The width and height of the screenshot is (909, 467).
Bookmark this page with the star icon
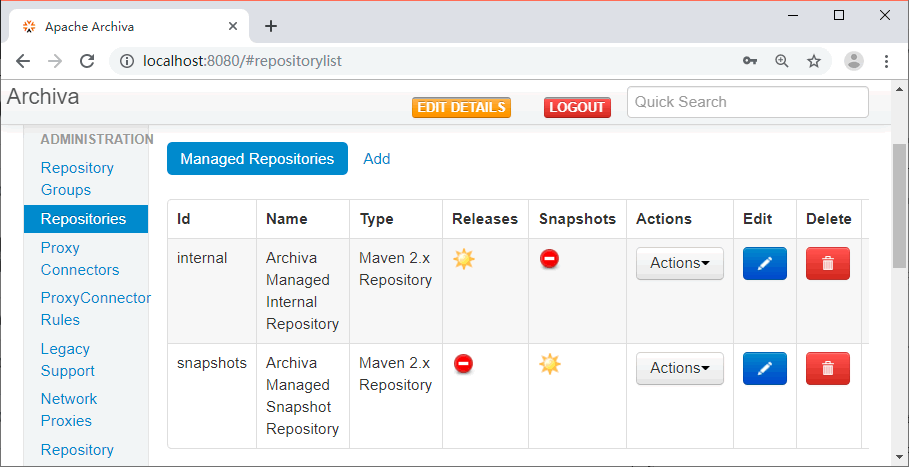tap(814, 61)
